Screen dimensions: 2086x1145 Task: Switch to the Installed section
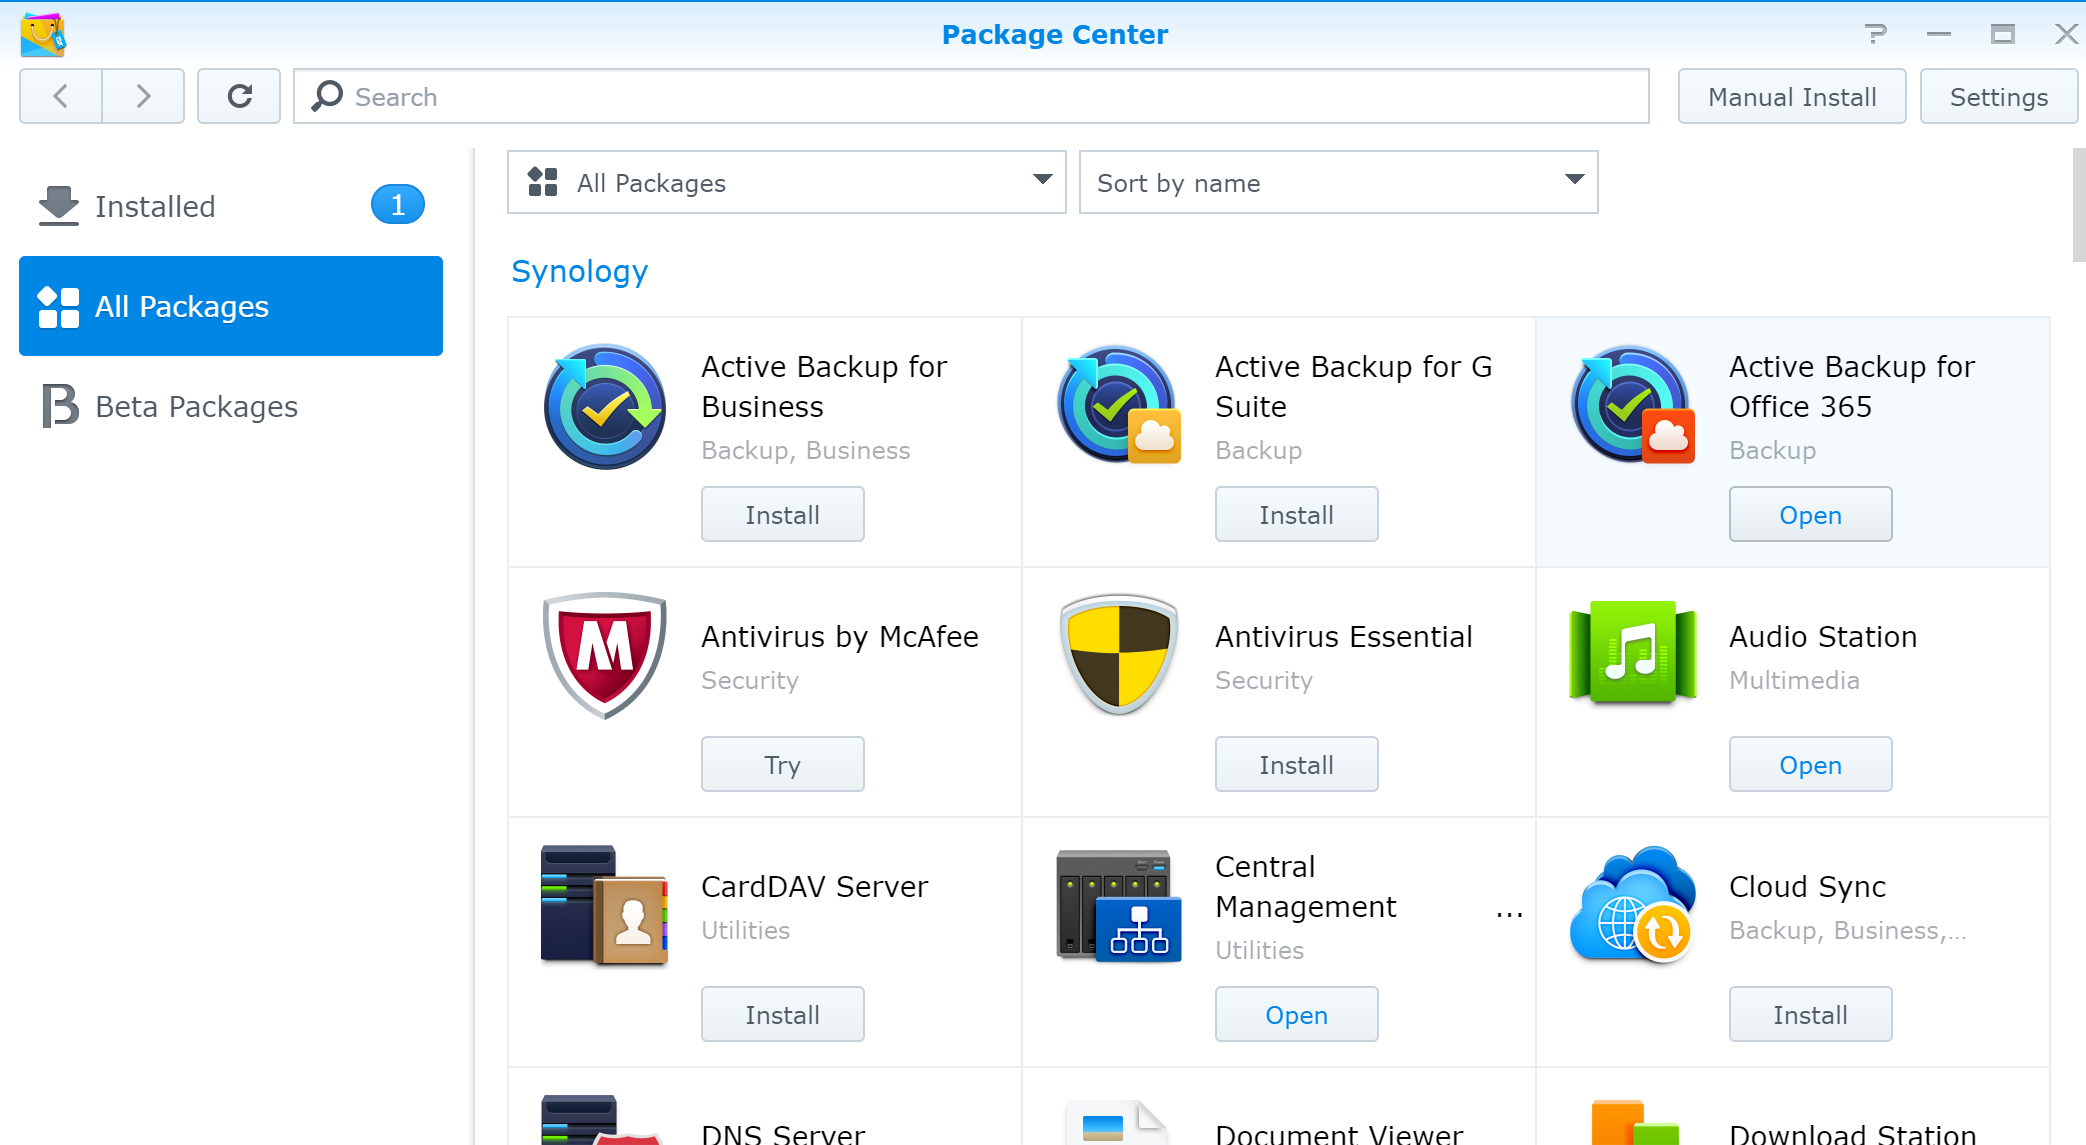[155, 206]
